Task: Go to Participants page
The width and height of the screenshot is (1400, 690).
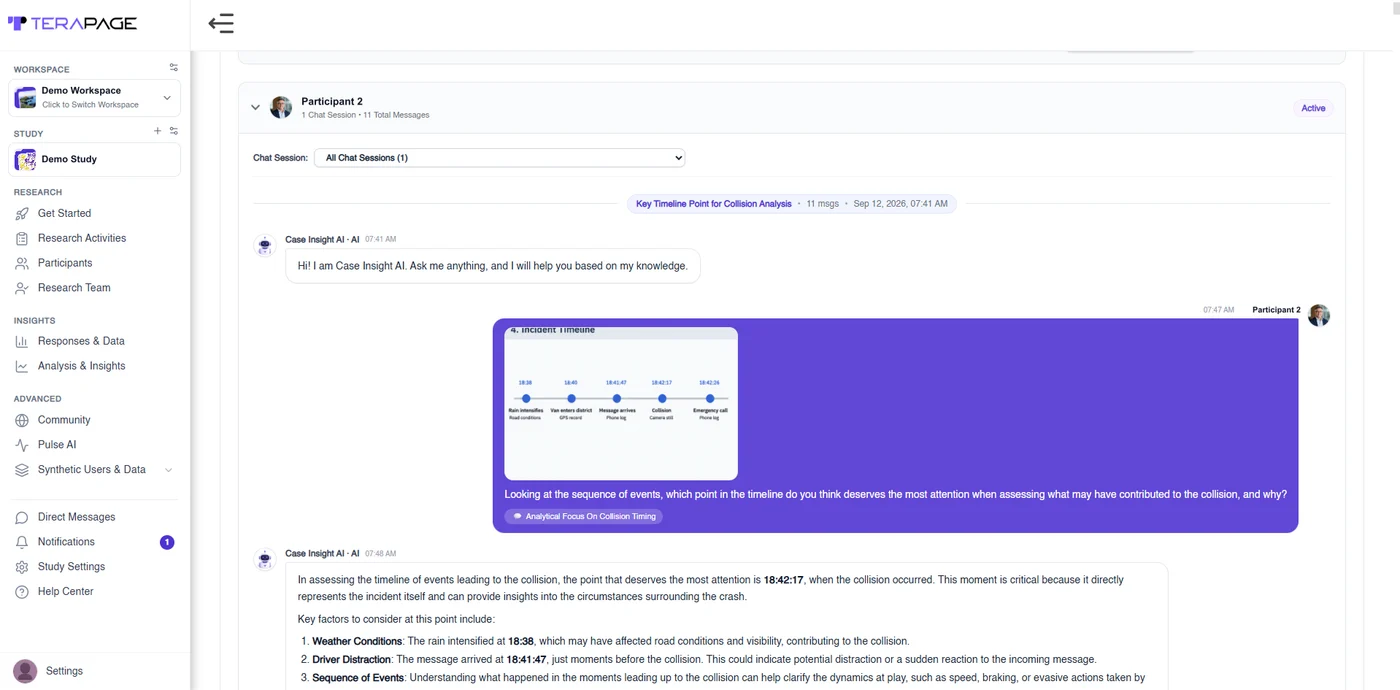Action: 65,263
